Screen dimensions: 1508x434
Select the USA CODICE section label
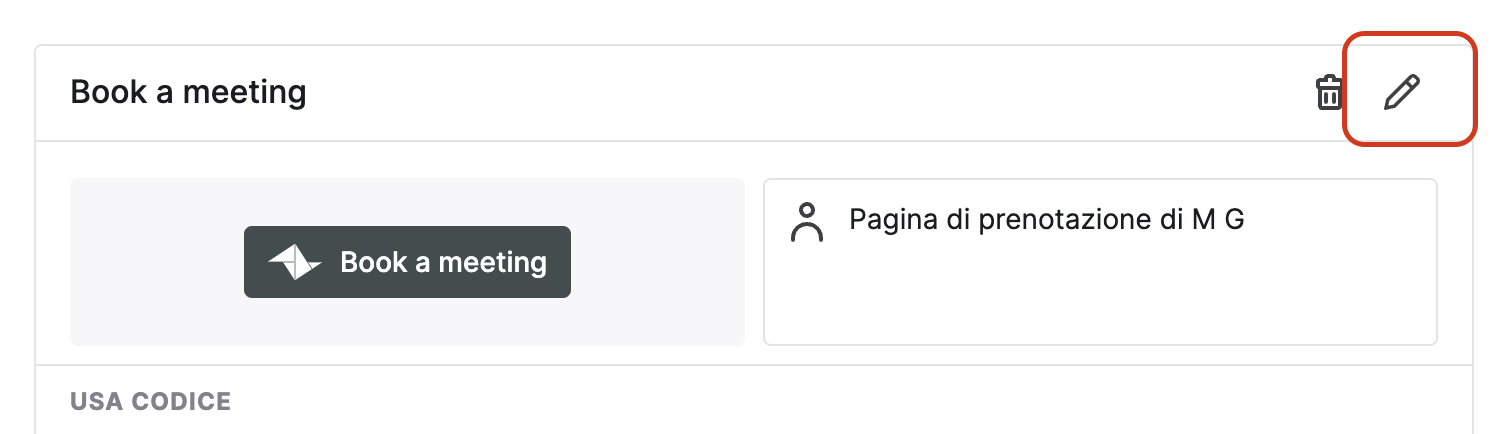tap(150, 402)
